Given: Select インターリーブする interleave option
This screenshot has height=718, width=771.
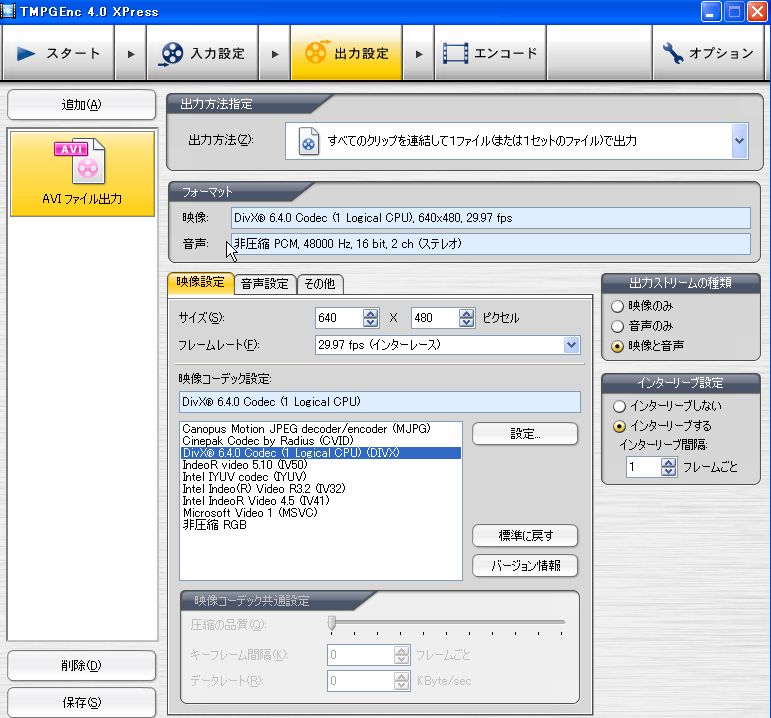Looking at the screenshot, I should (x=620, y=426).
